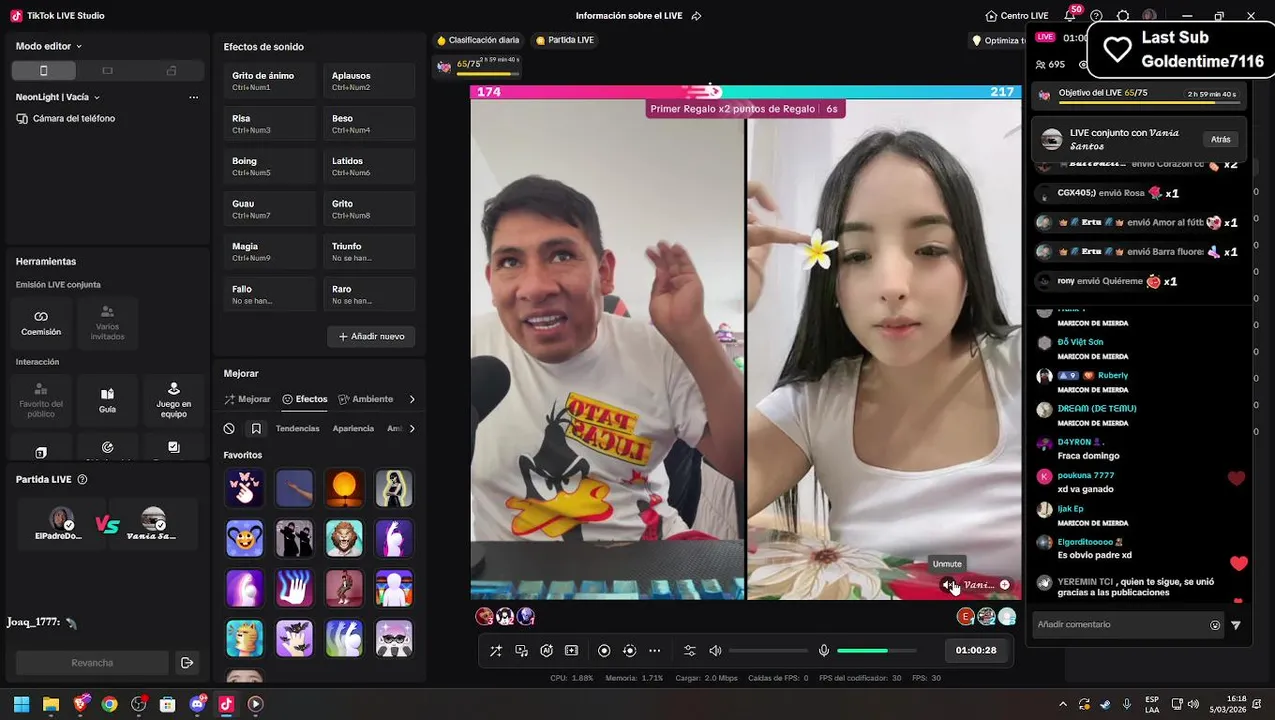Show hidden icons in Windows system tray
1275x720 pixels.
1063,704
